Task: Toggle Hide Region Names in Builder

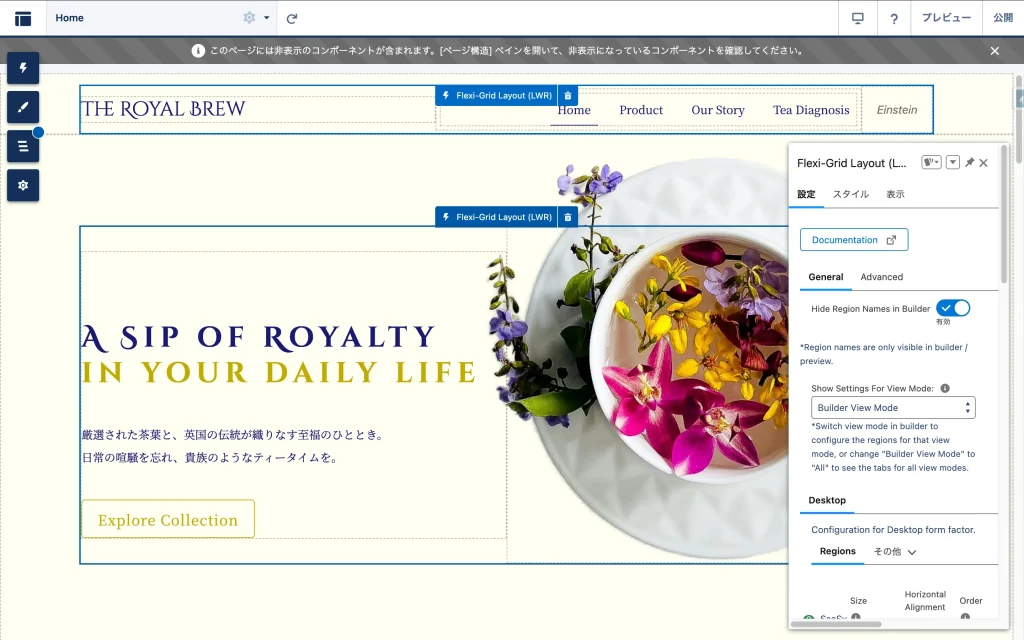Action: coord(952,308)
